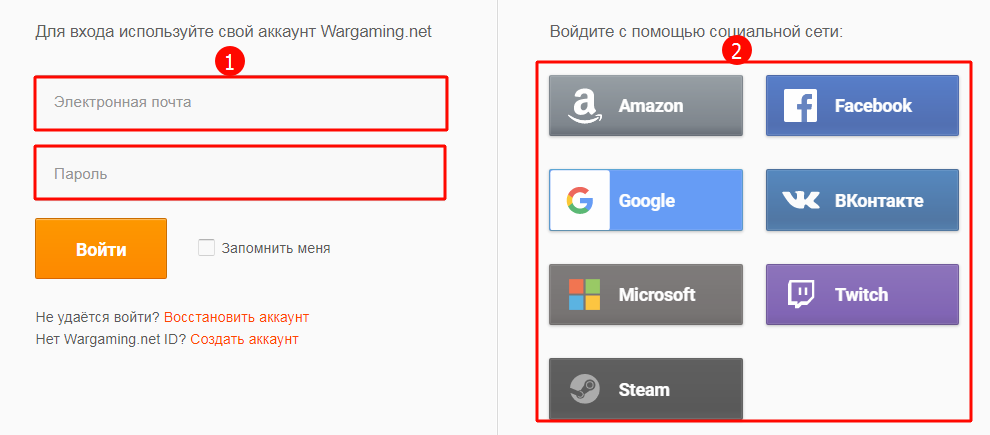Viewport: 990px width, 435px height.
Task: Choose Google text on sign-in button
Action: tap(647, 201)
